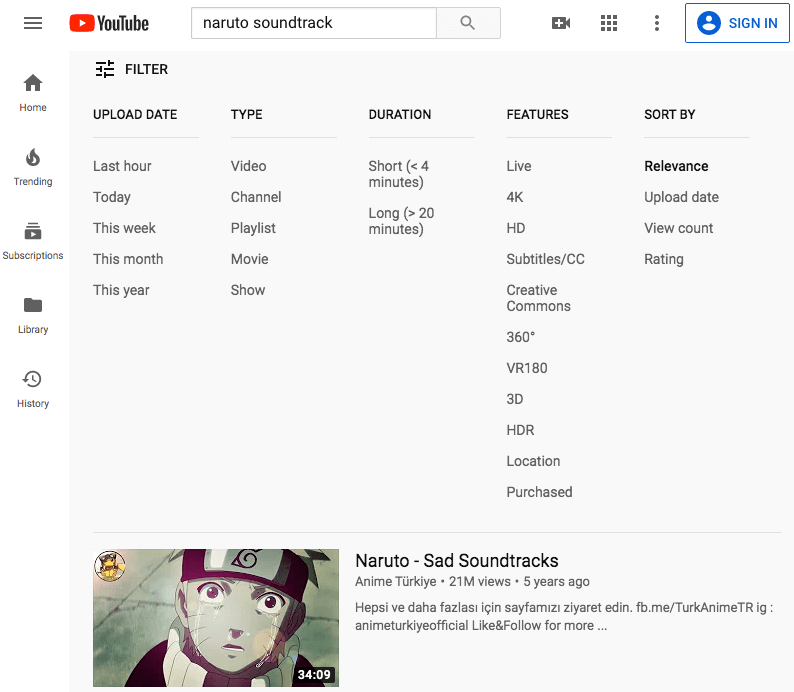Sort results by View count
The image size is (794, 692).
pyautogui.click(x=678, y=228)
